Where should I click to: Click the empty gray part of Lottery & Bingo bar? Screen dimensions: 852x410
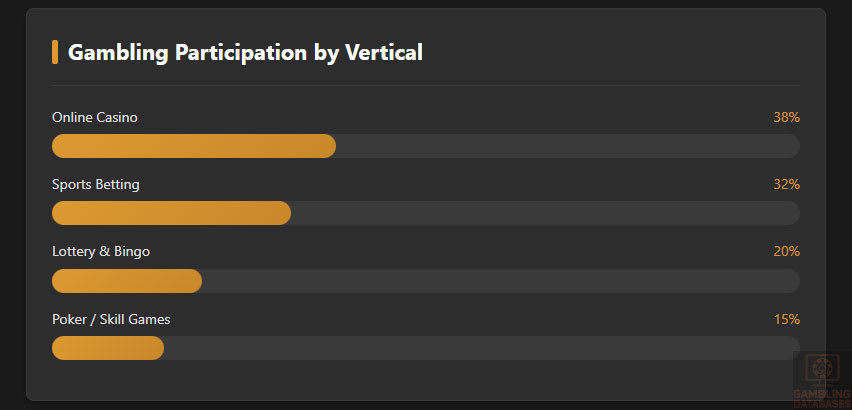coord(500,281)
